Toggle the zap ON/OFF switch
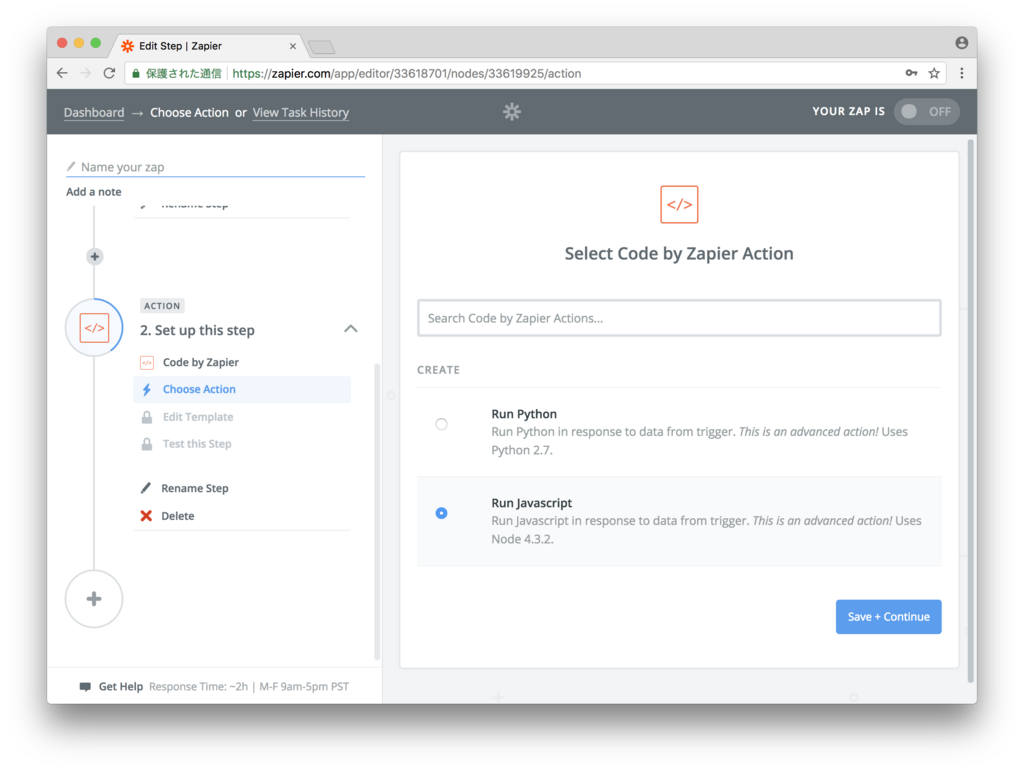The image size is (1024, 771). click(x=926, y=112)
